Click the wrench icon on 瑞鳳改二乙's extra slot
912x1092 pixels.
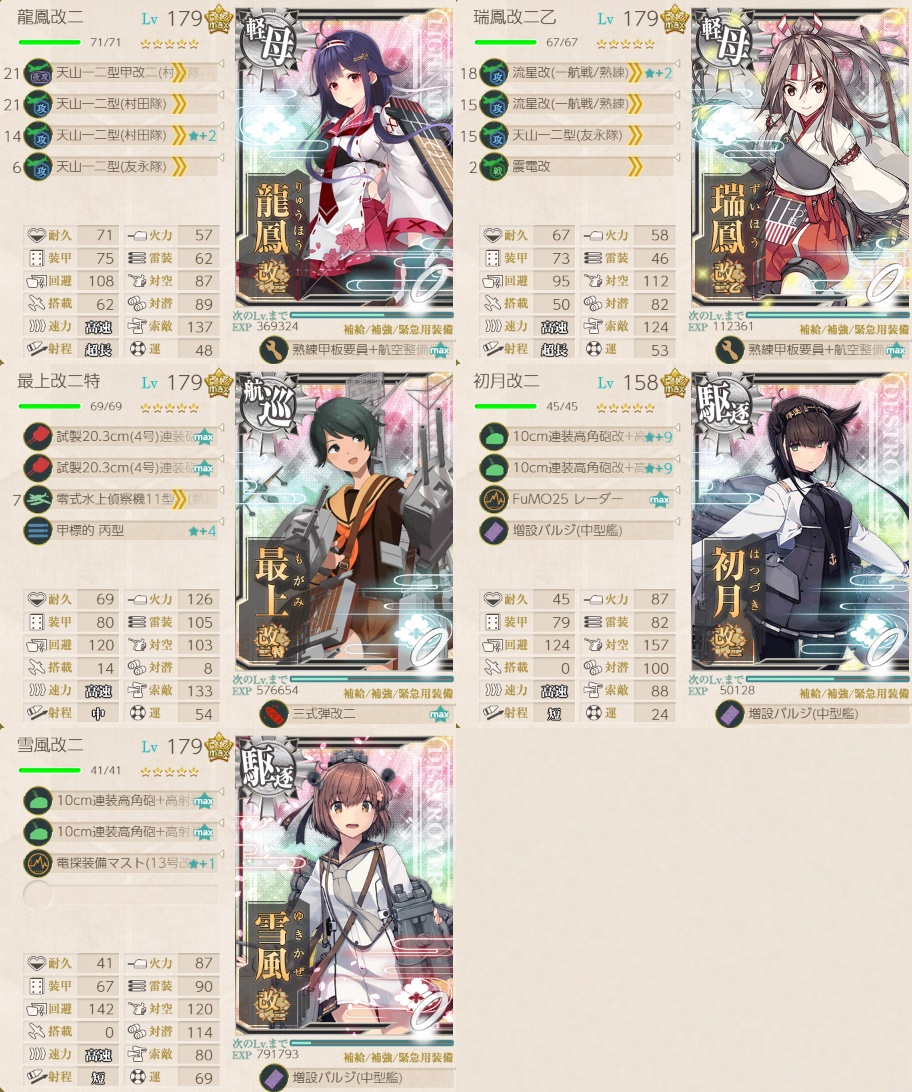click(730, 350)
